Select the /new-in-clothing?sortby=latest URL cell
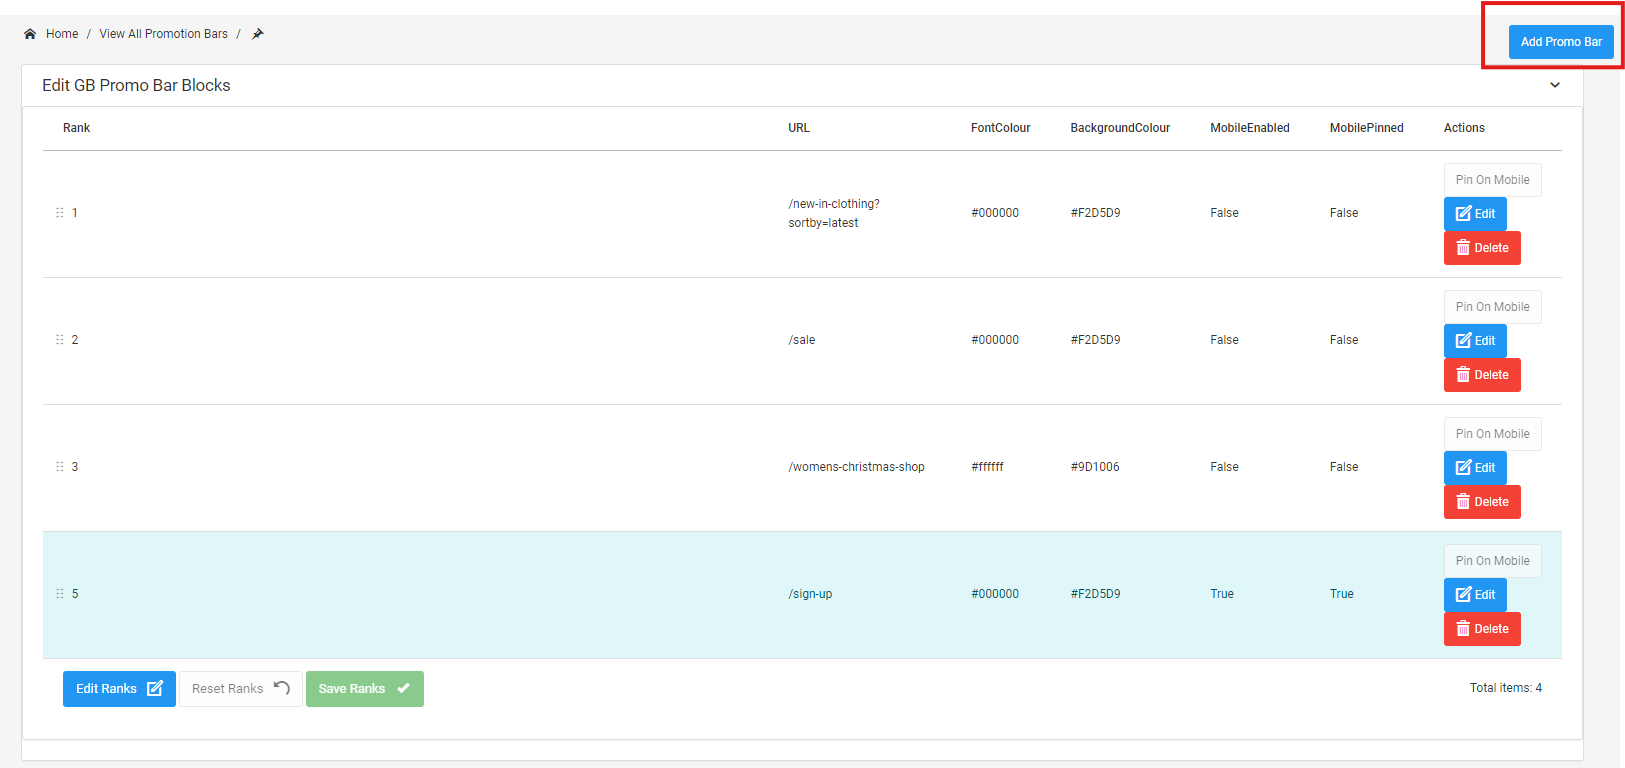 [x=834, y=213]
